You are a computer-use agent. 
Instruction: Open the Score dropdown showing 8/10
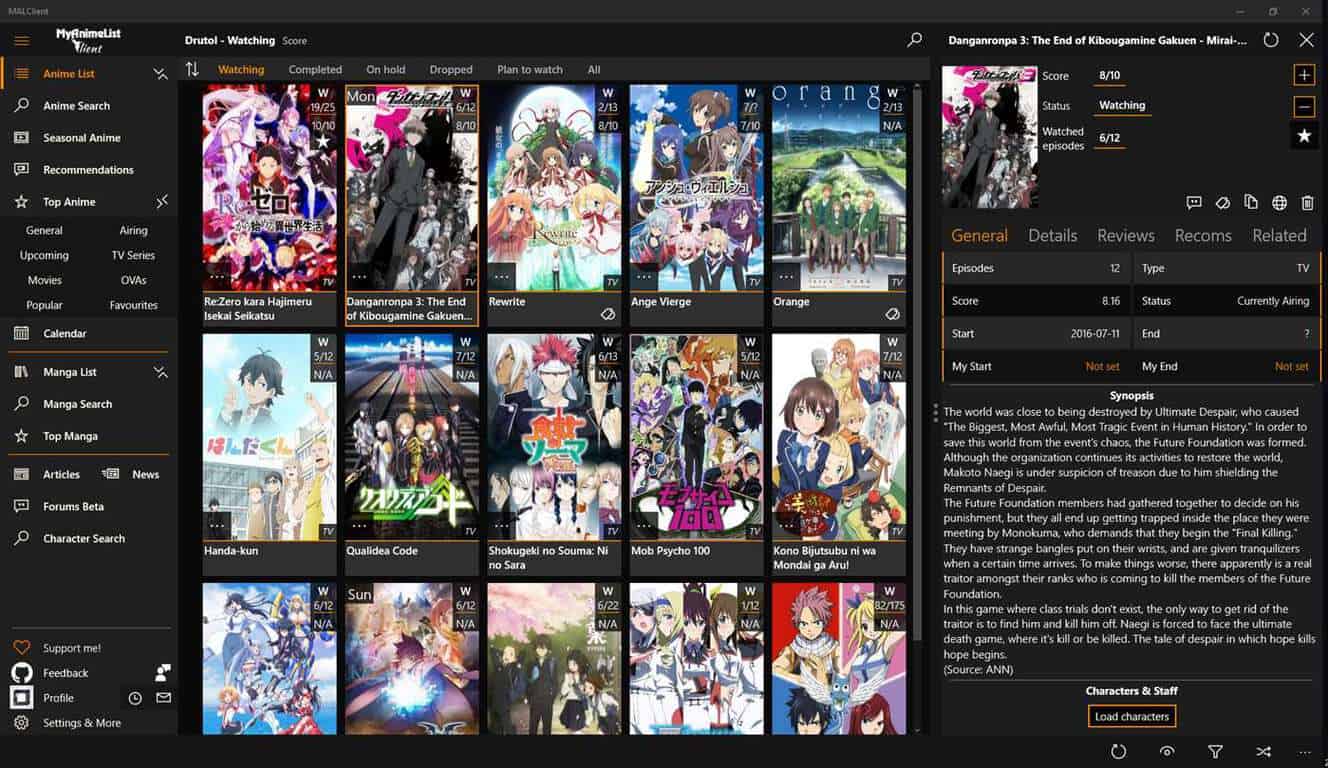coord(1109,76)
